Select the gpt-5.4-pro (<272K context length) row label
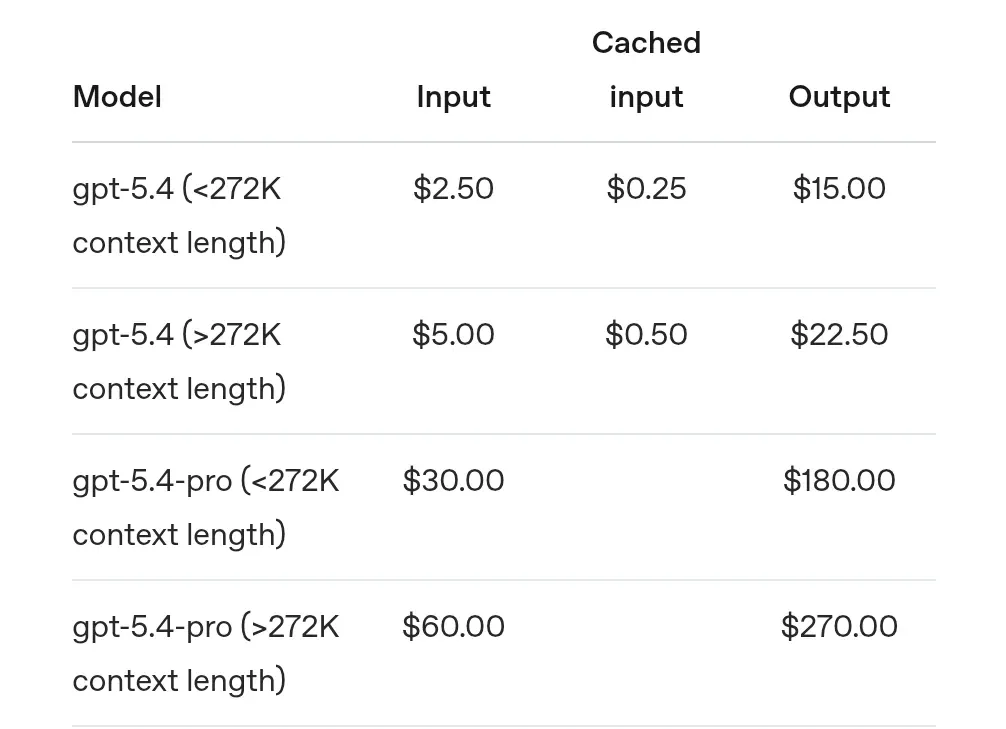1006x729 pixels. [x=205, y=507]
